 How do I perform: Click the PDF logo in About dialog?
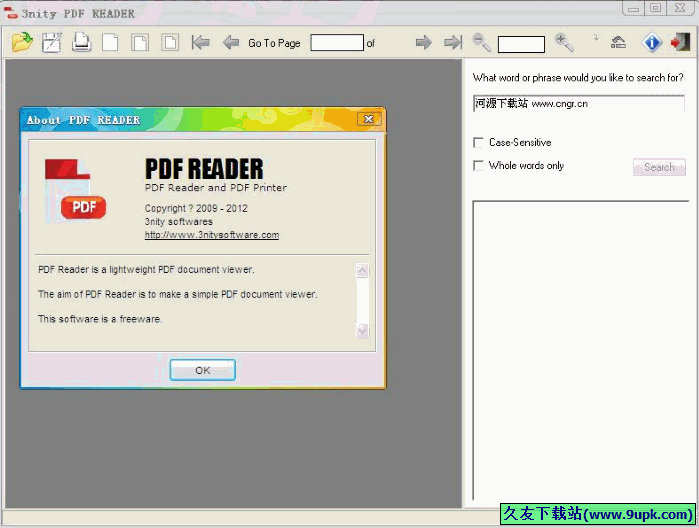point(75,191)
